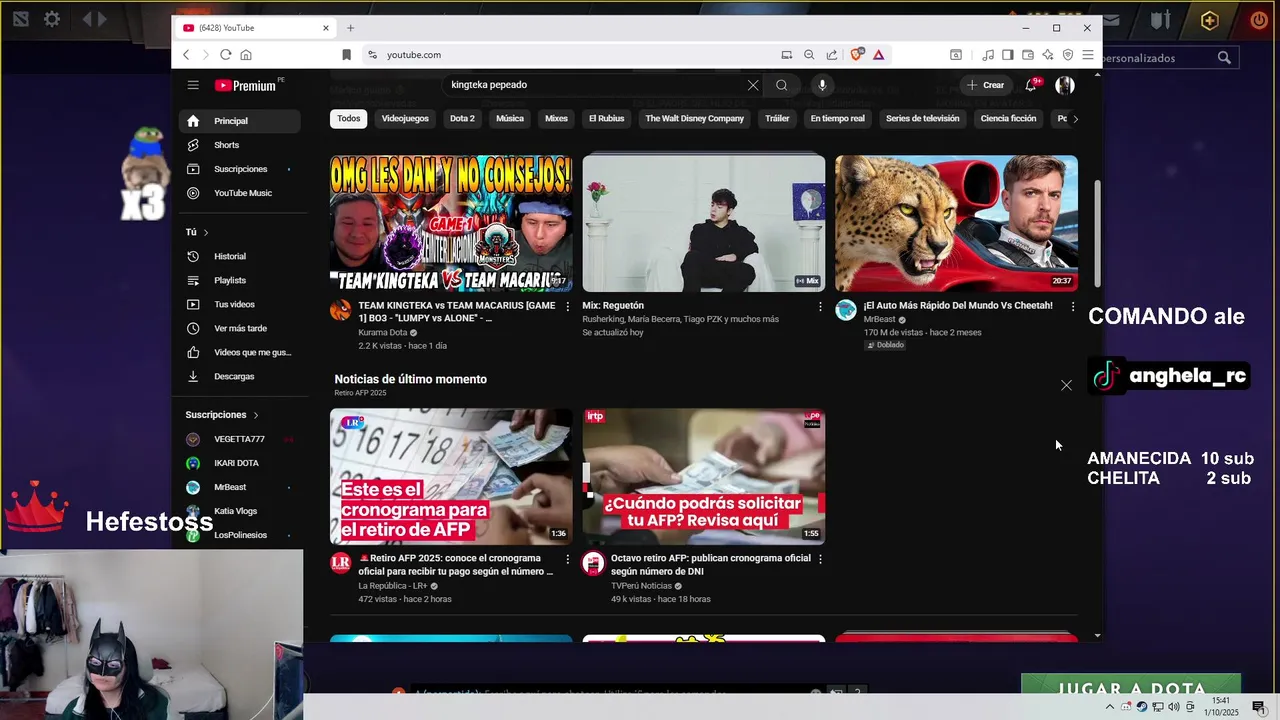1280x720 pixels.
Task: Open the browser main menu
Action: click(x=1088, y=55)
